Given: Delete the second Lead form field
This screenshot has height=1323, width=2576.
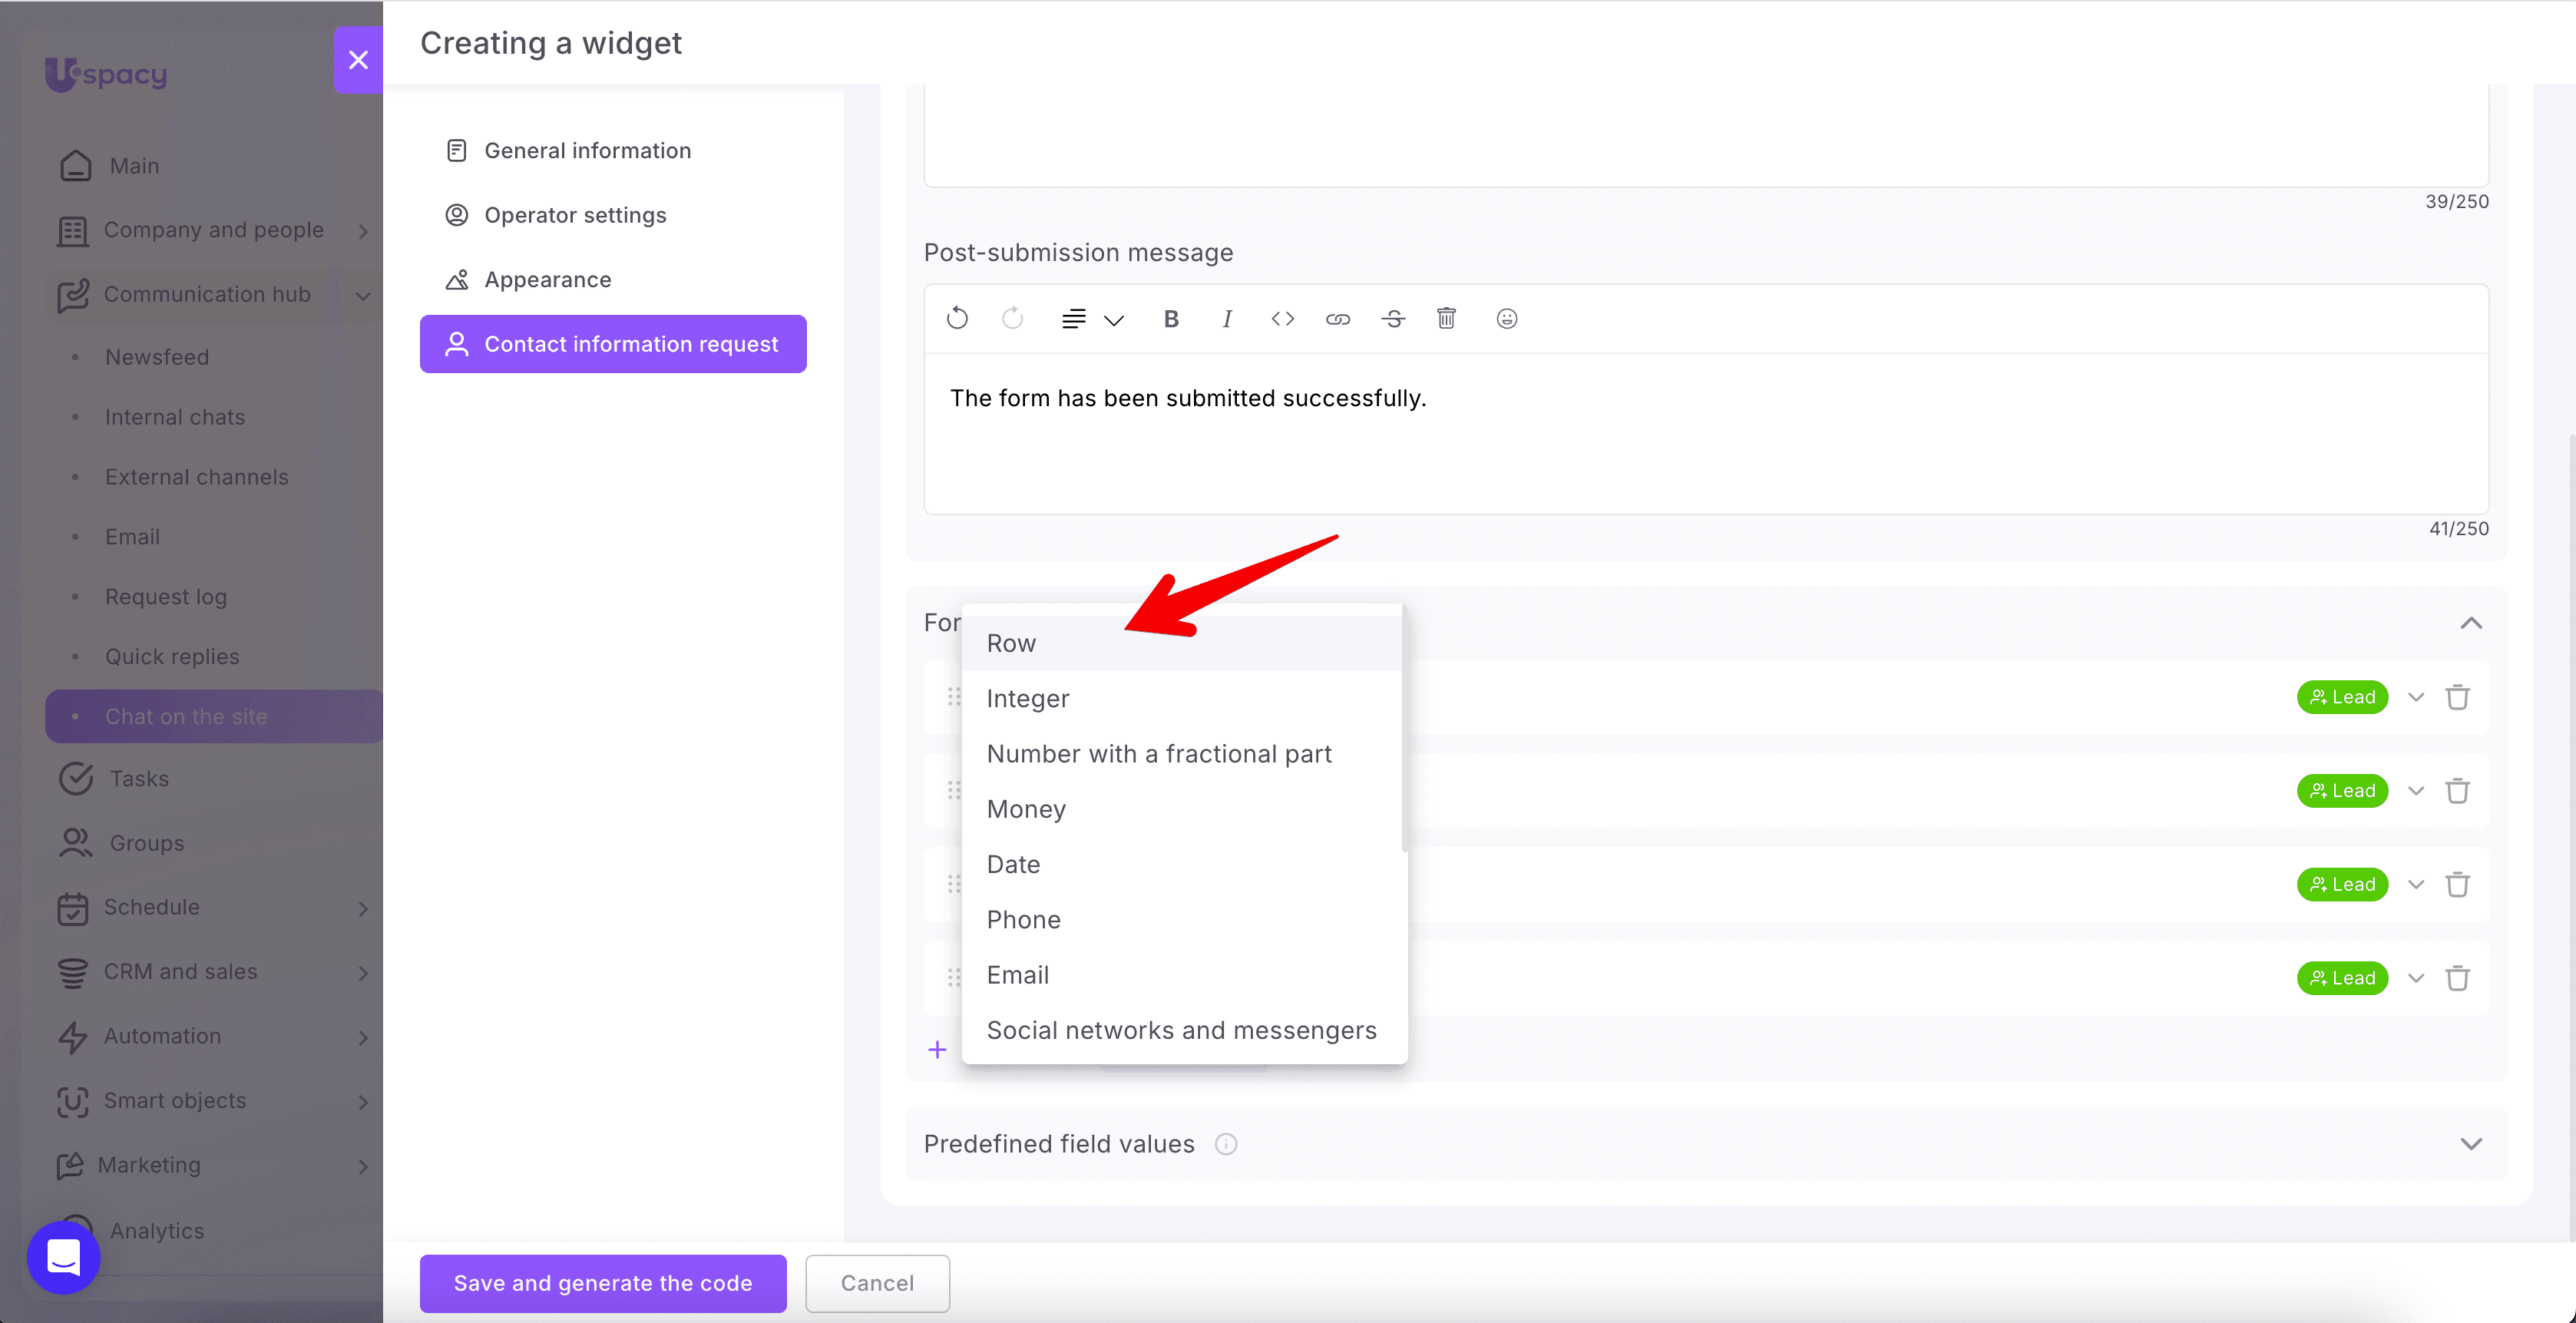Looking at the screenshot, I should 2458,791.
